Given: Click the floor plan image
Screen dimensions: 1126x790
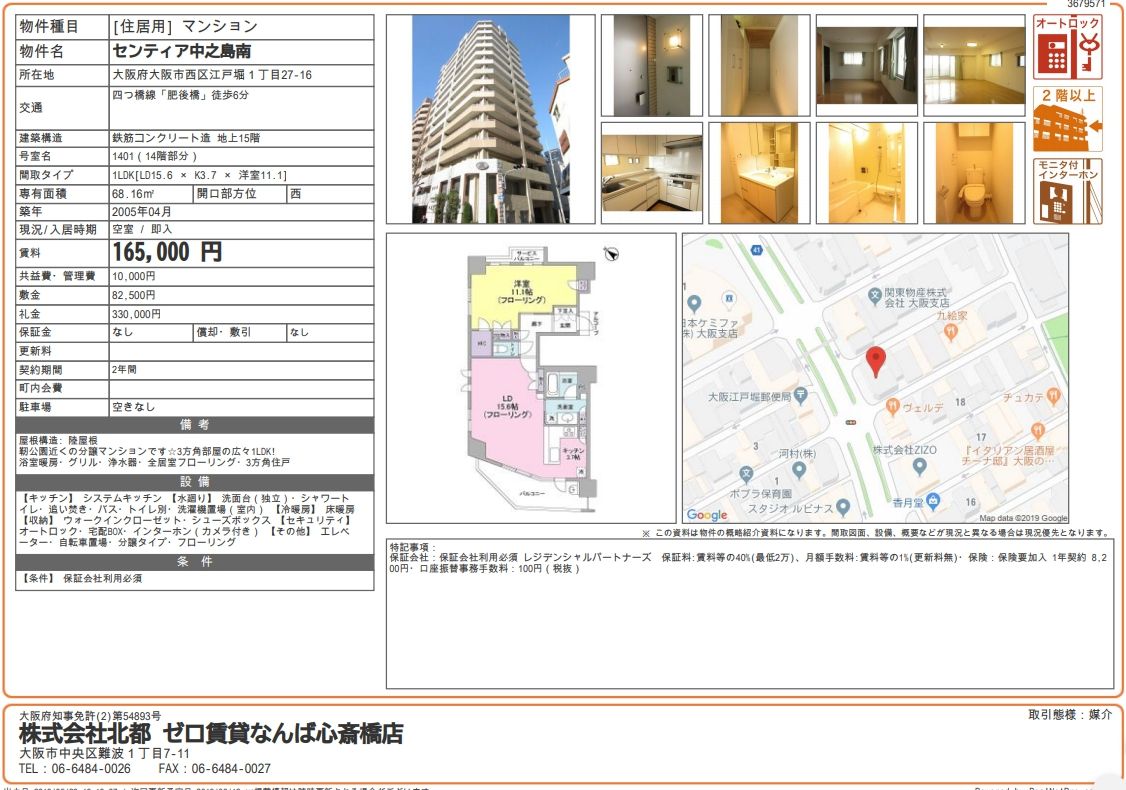Looking at the screenshot, I should 531,378.
